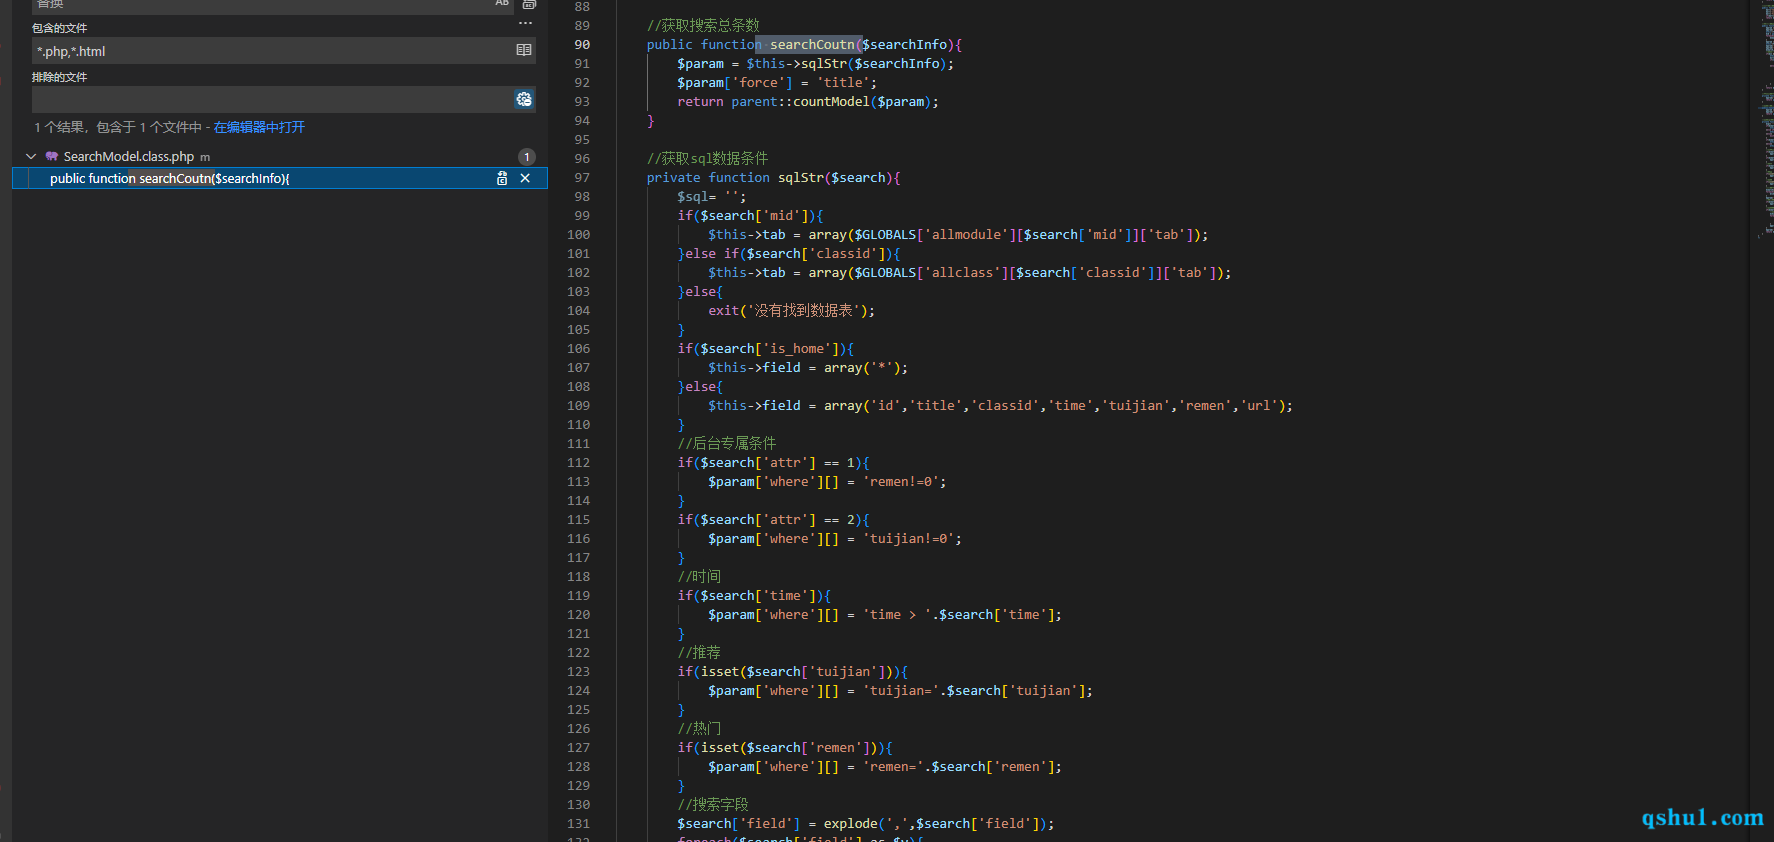Click line 'return parent::countModel($param);'
This screenshot has height=842, width=1774.
coord(808,101)
